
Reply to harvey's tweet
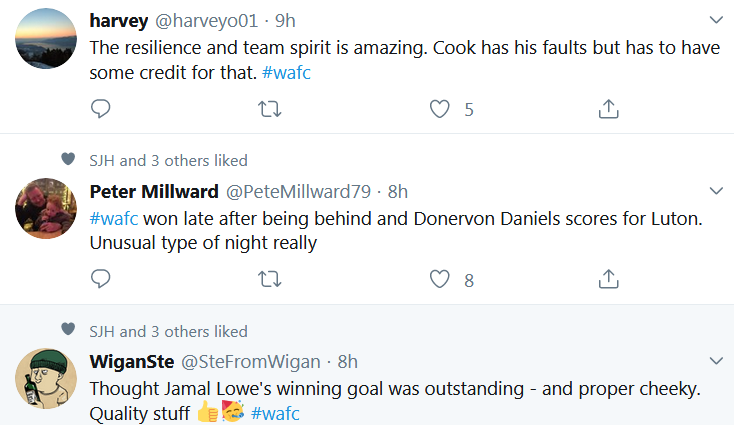coord(100,109)
